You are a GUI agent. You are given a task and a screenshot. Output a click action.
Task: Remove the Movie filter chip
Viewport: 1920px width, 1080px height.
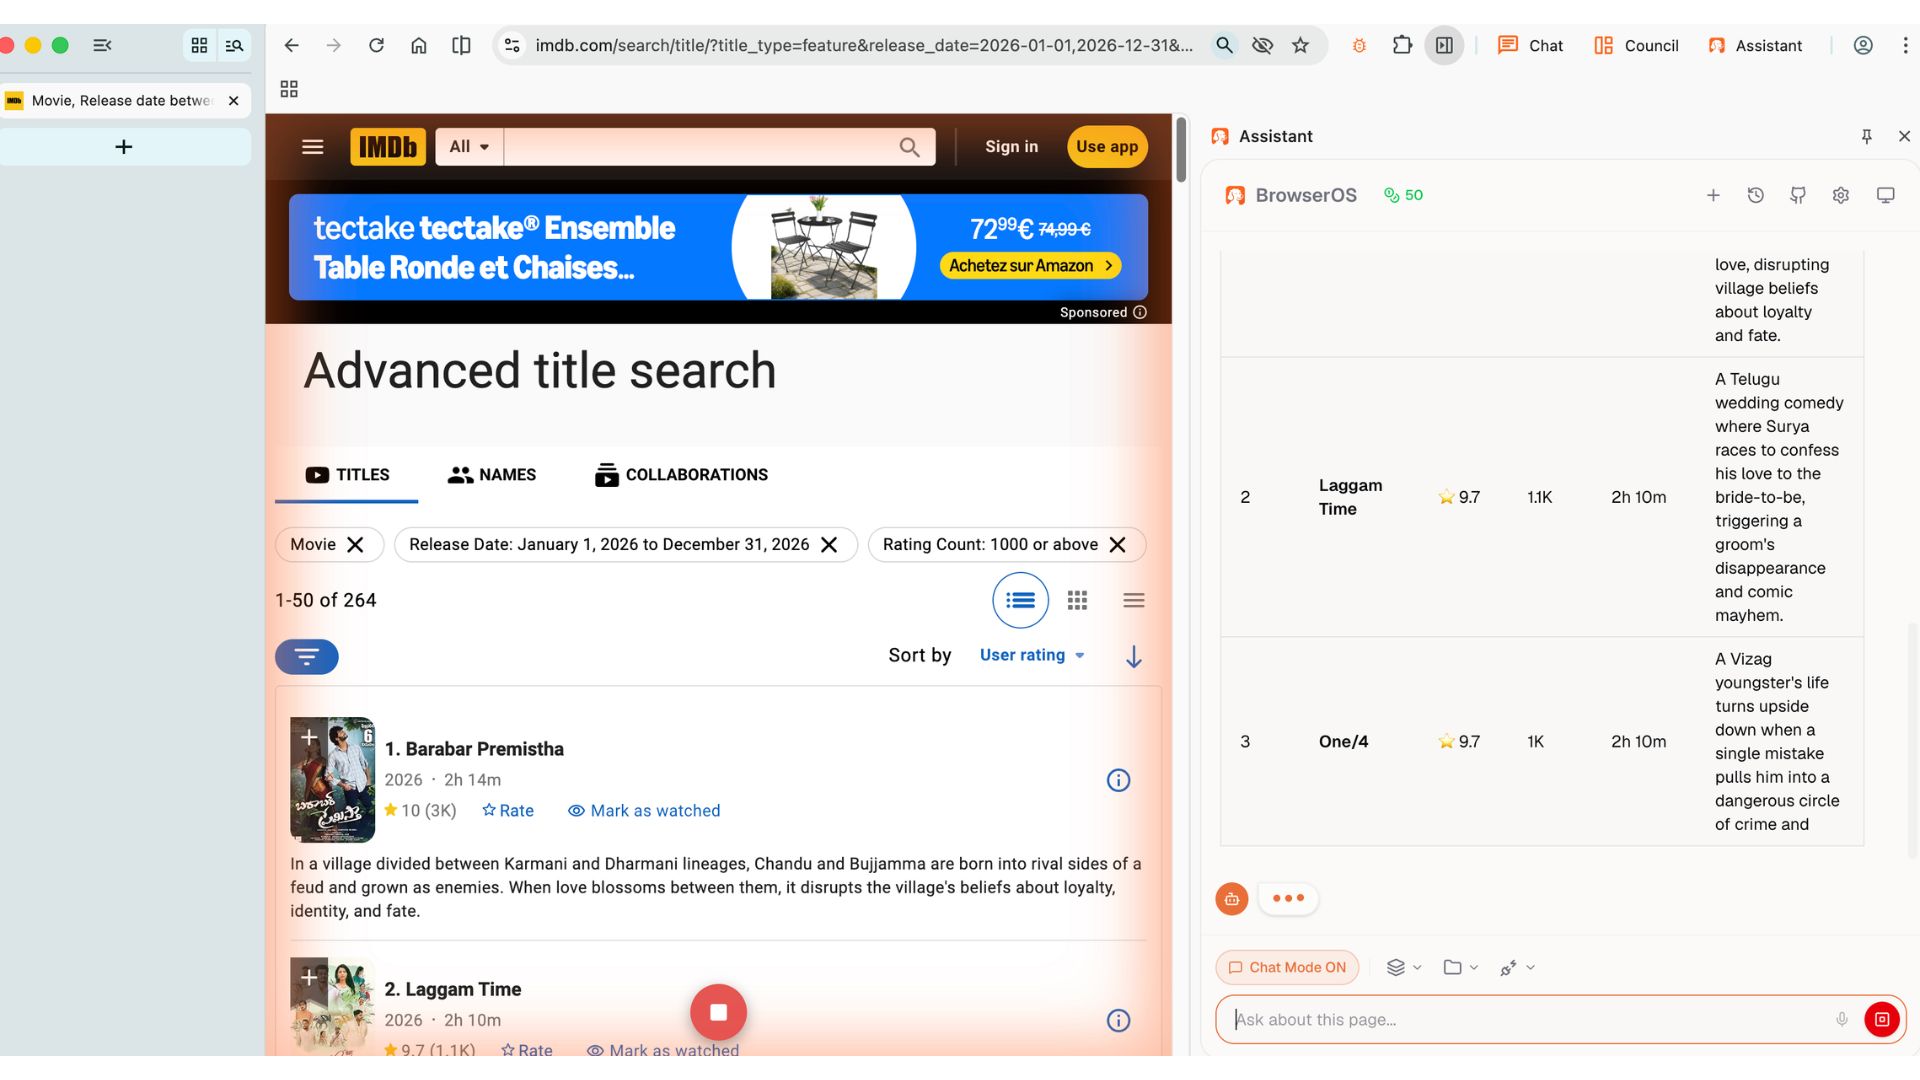(355, 545)
